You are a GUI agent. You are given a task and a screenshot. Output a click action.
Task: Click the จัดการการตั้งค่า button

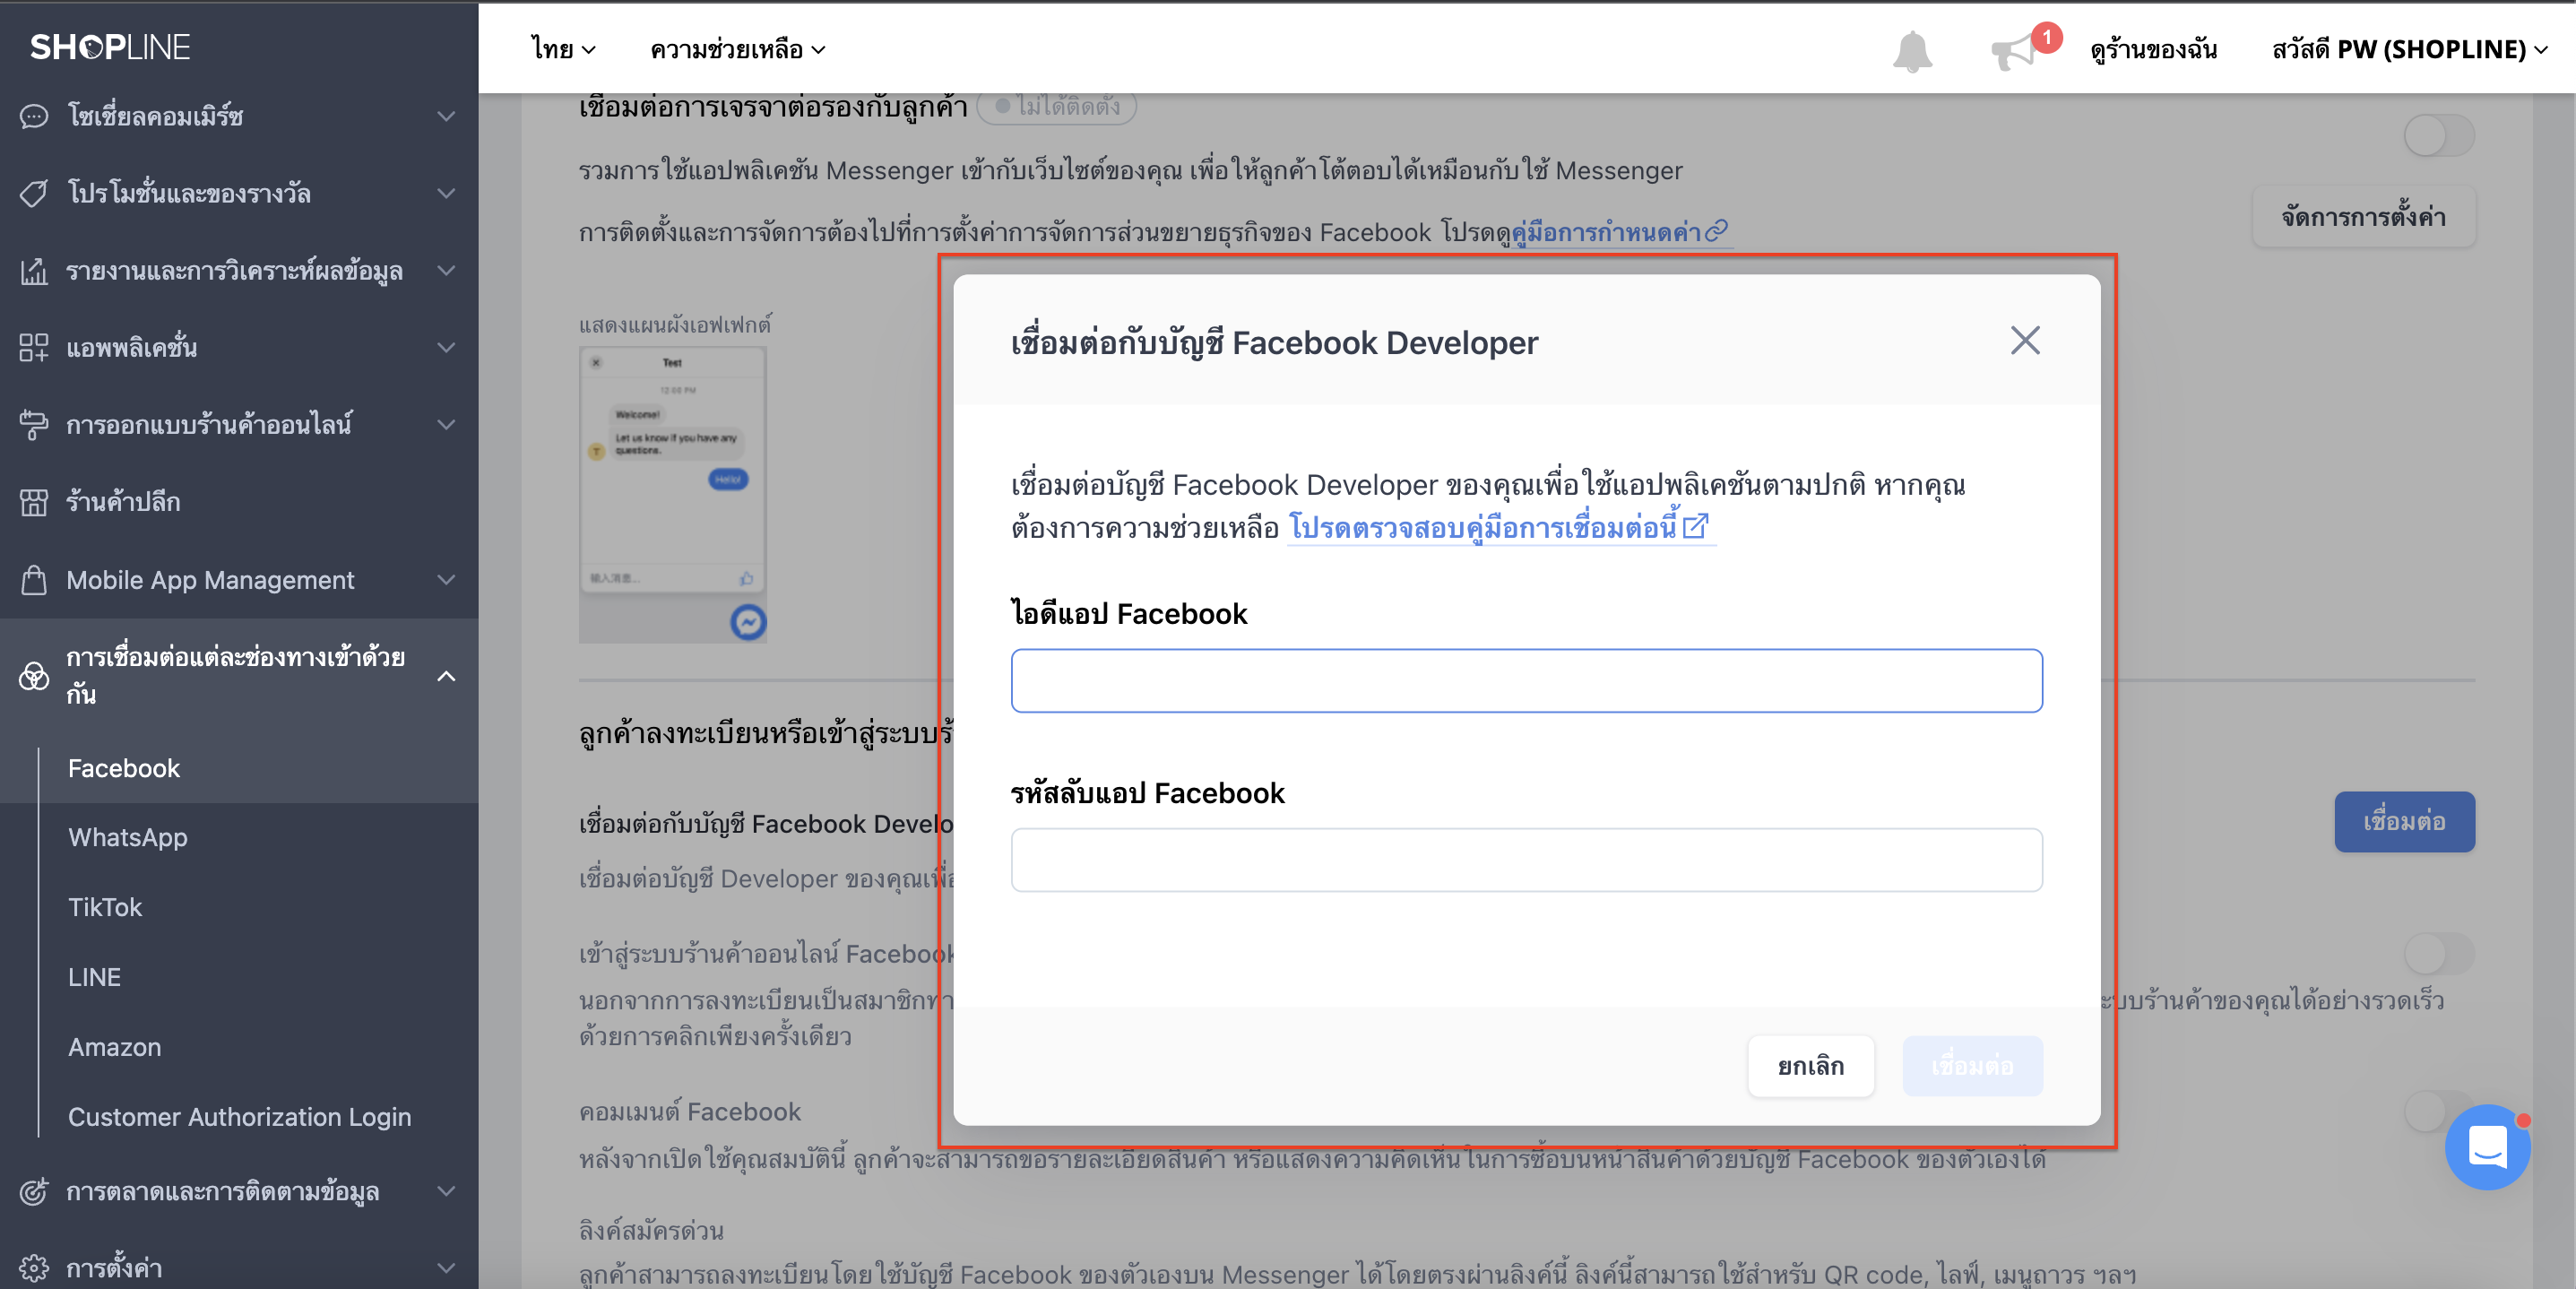[2363, 216]
